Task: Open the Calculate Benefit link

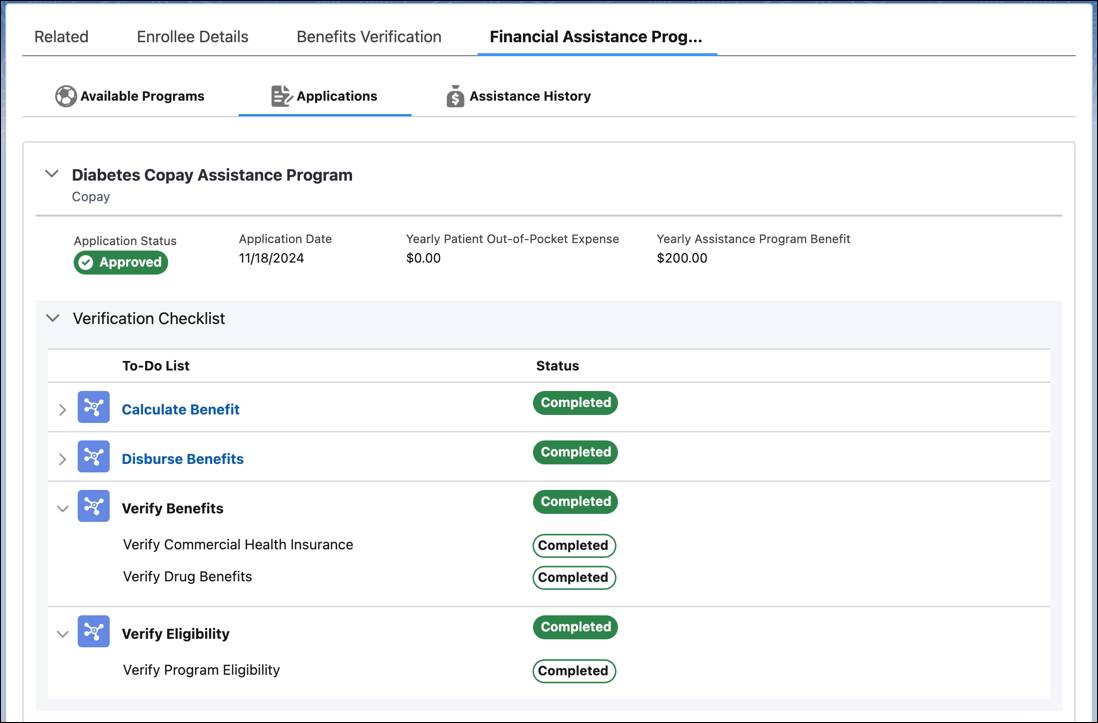Action: click(x=180, y=409)
